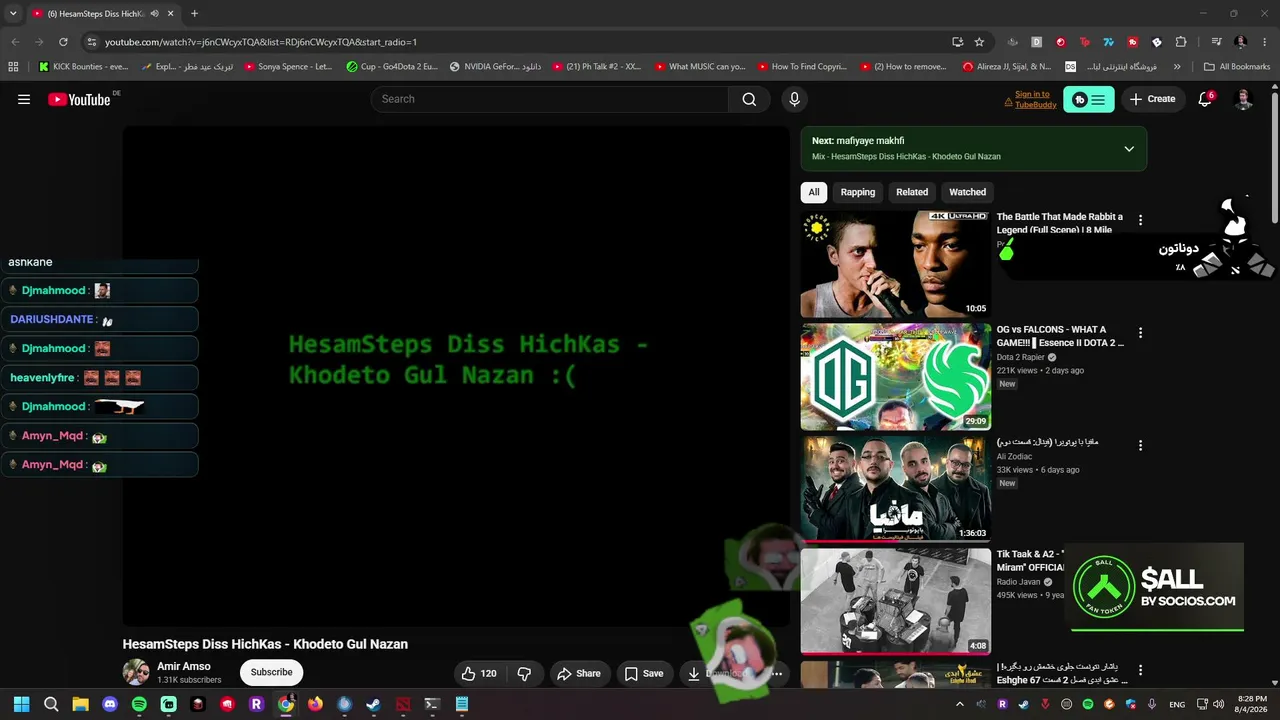Mute the tab via its speaker icon
The height and width of the screenshot is (720, 1280).
(x=154, y=14)
